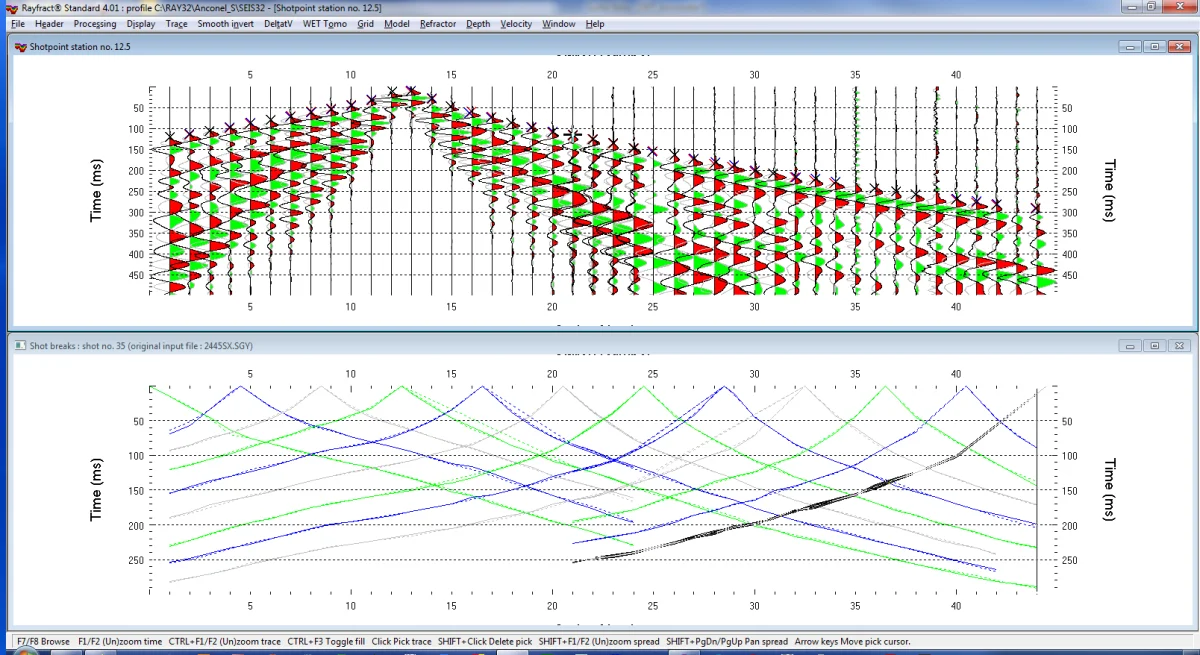The image size is (1200, 655).
Task: Open the Depth menu
Action: pos(479,23)
